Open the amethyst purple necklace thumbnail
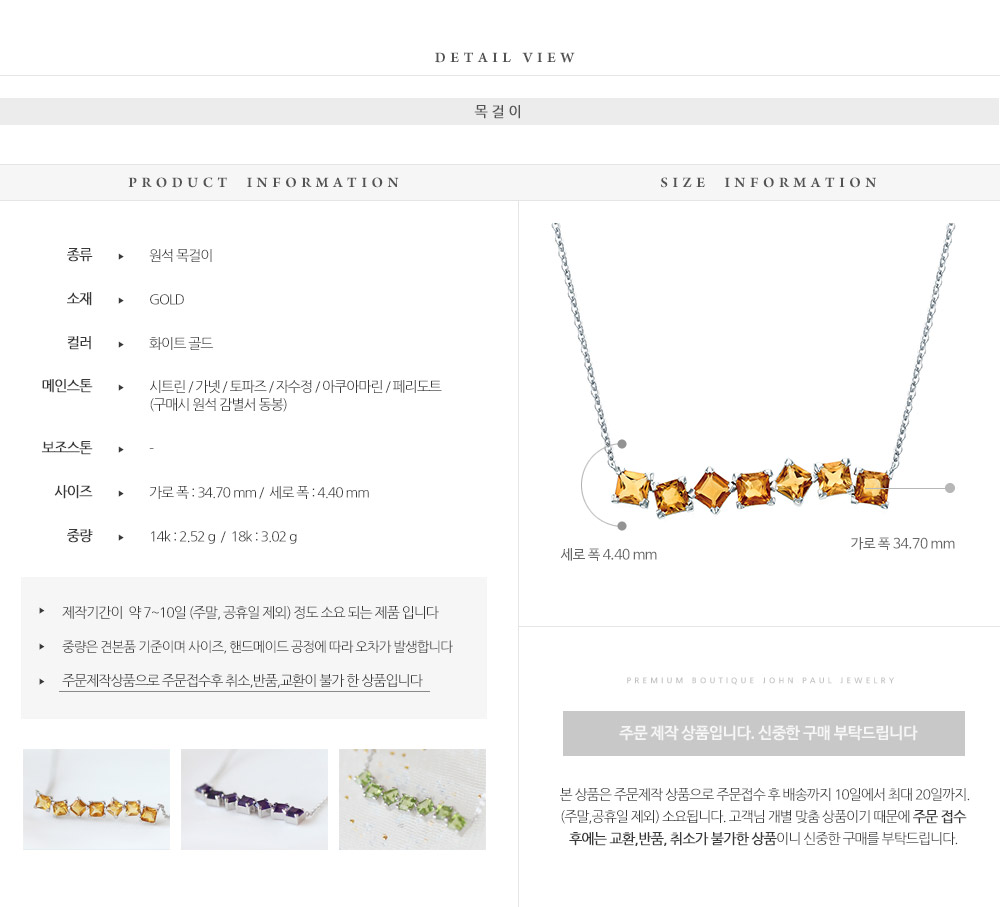This screenshot has width=1000, height=907. tap(254, 799)
